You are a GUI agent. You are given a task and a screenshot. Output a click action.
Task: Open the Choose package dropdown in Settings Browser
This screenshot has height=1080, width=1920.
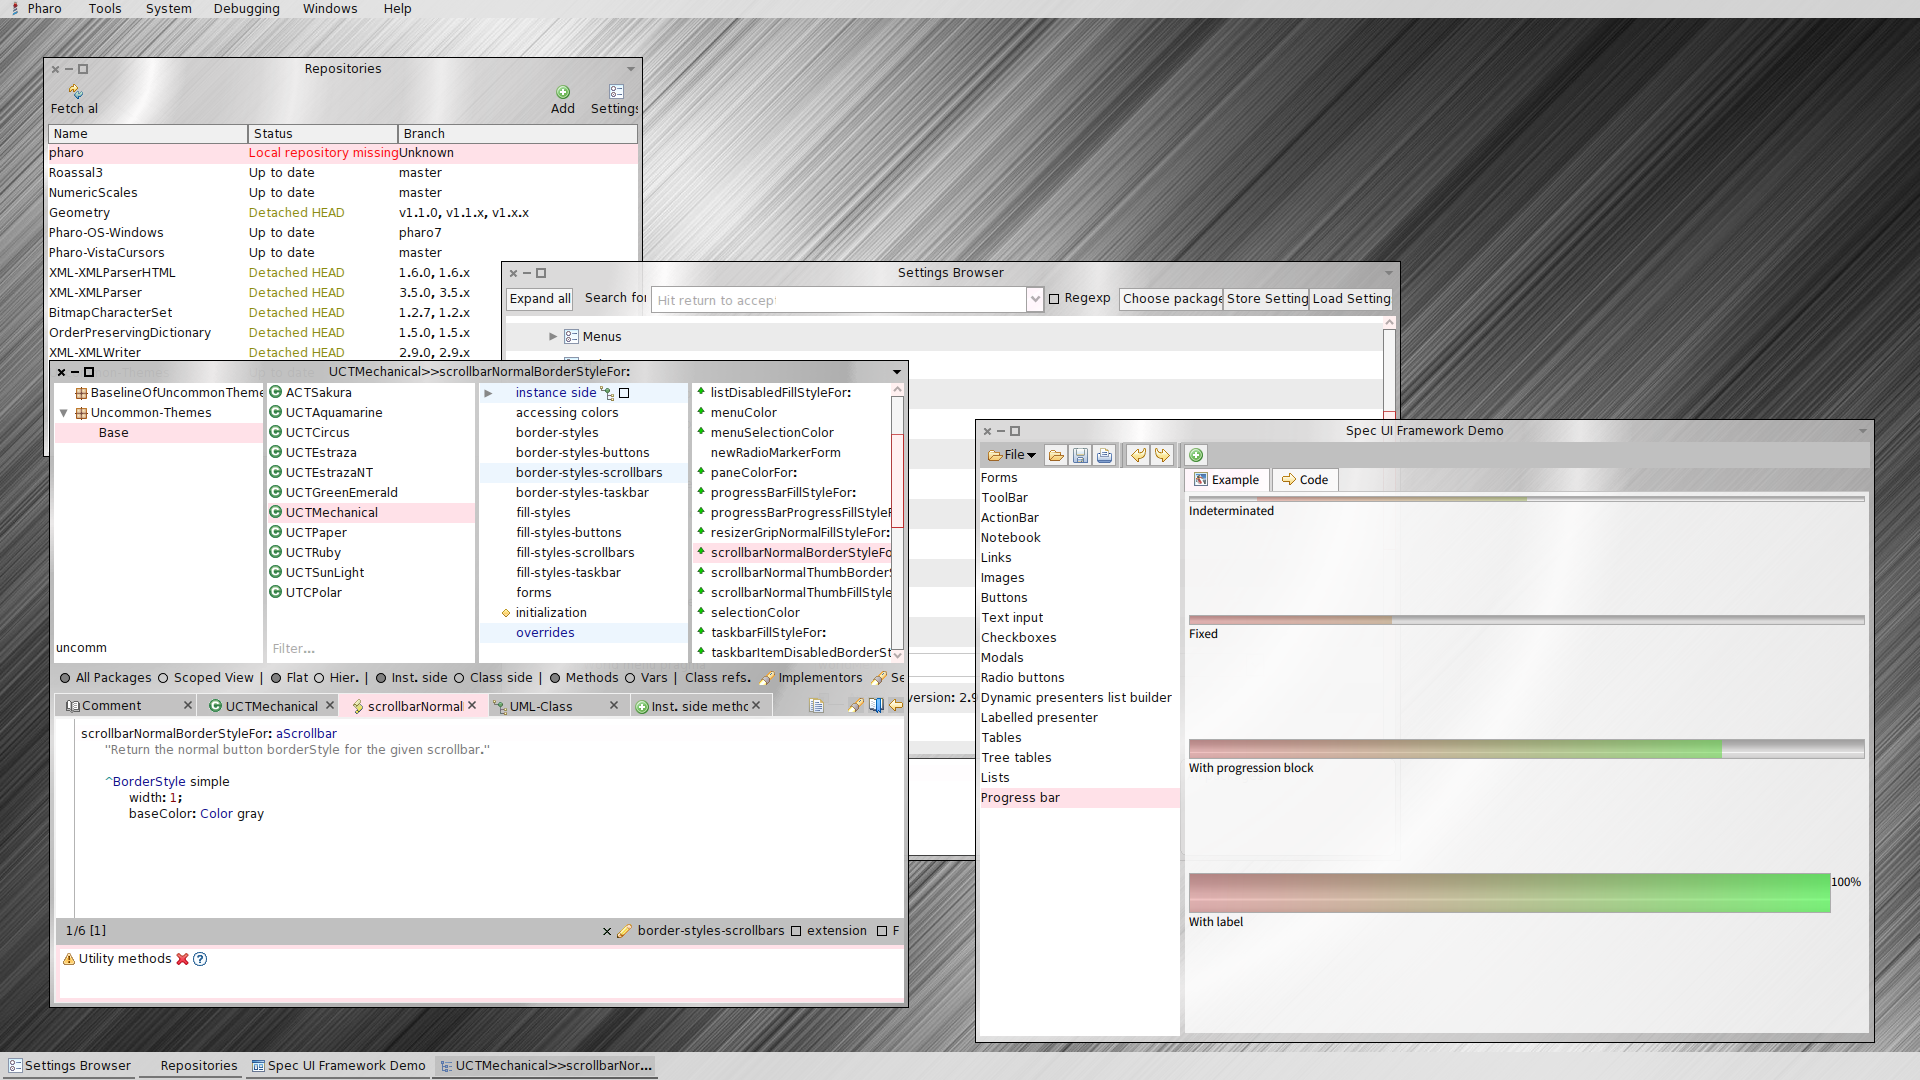1170,298
